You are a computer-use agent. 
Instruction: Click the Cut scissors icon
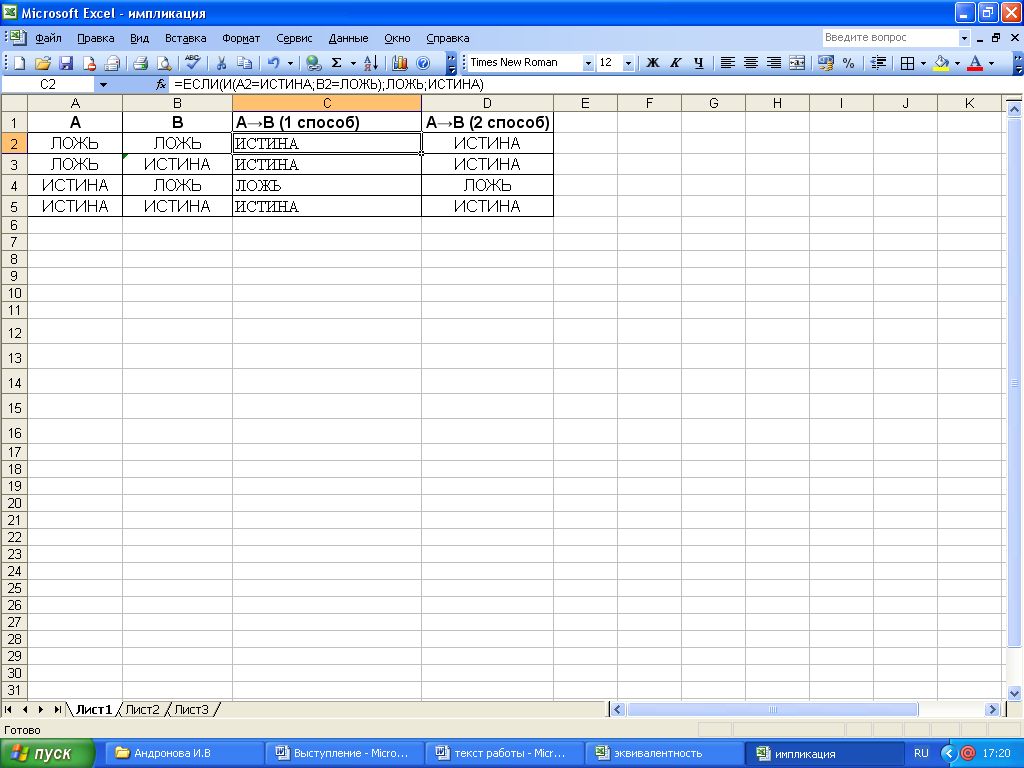pos(222,63)
